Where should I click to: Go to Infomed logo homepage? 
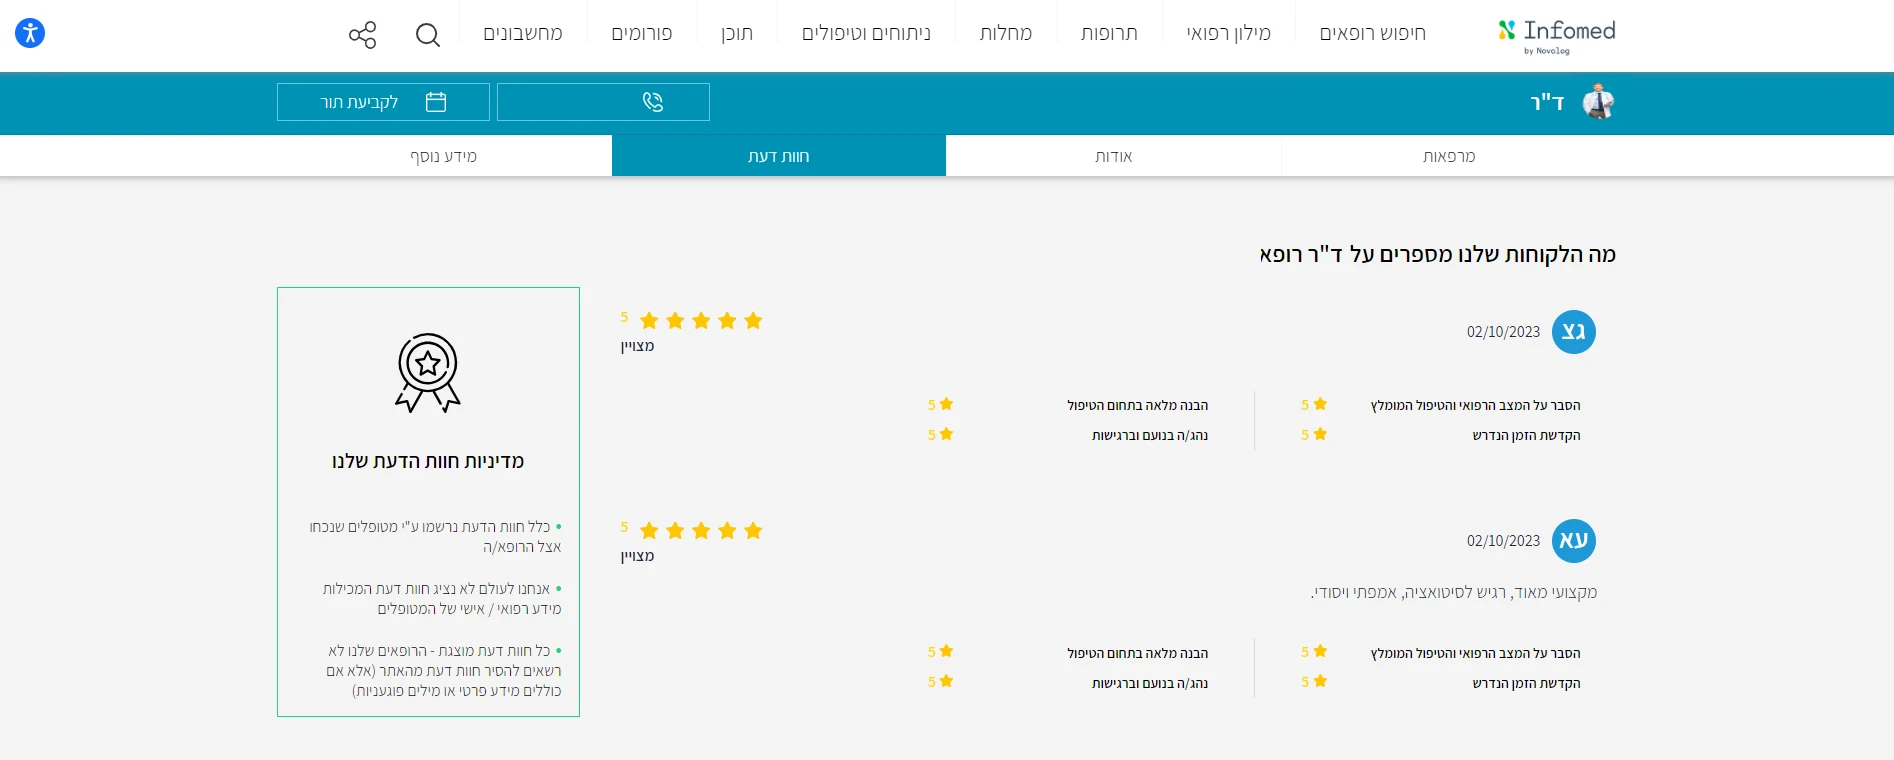tap(1557, 35)
